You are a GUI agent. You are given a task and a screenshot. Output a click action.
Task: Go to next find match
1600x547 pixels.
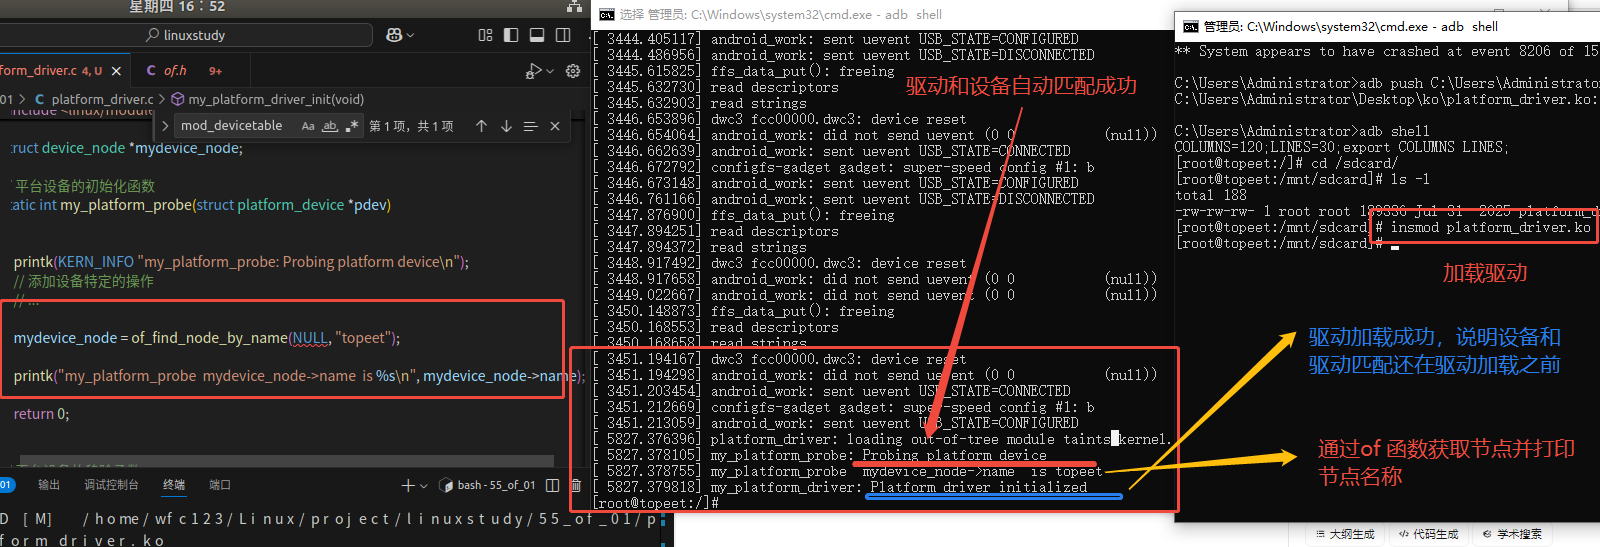[506, 126]
